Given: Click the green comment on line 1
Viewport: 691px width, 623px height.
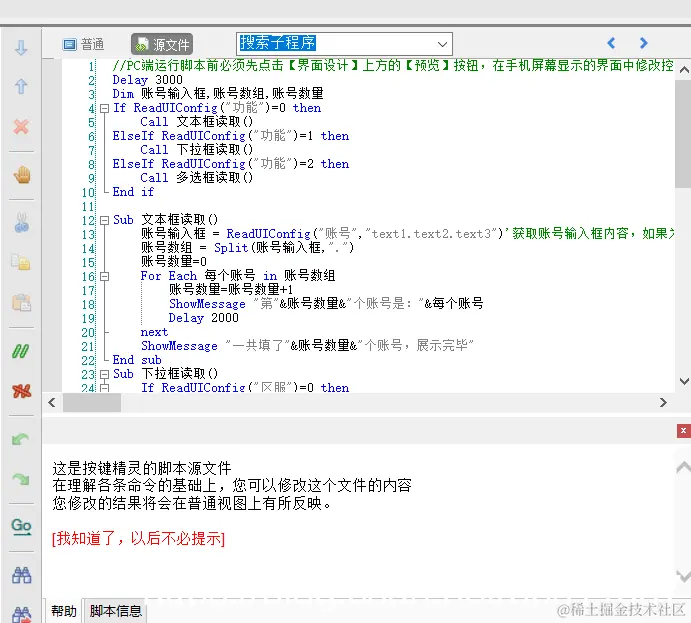Looking at the screenshot, I should pos(393,66).
